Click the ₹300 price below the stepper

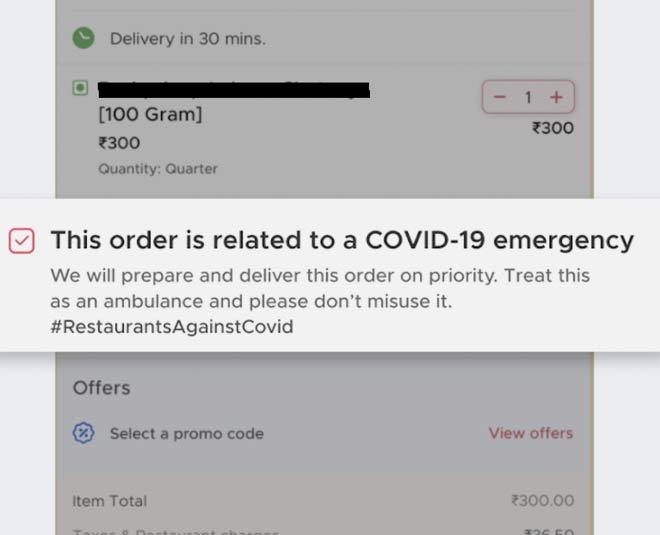tap(553, 128)
